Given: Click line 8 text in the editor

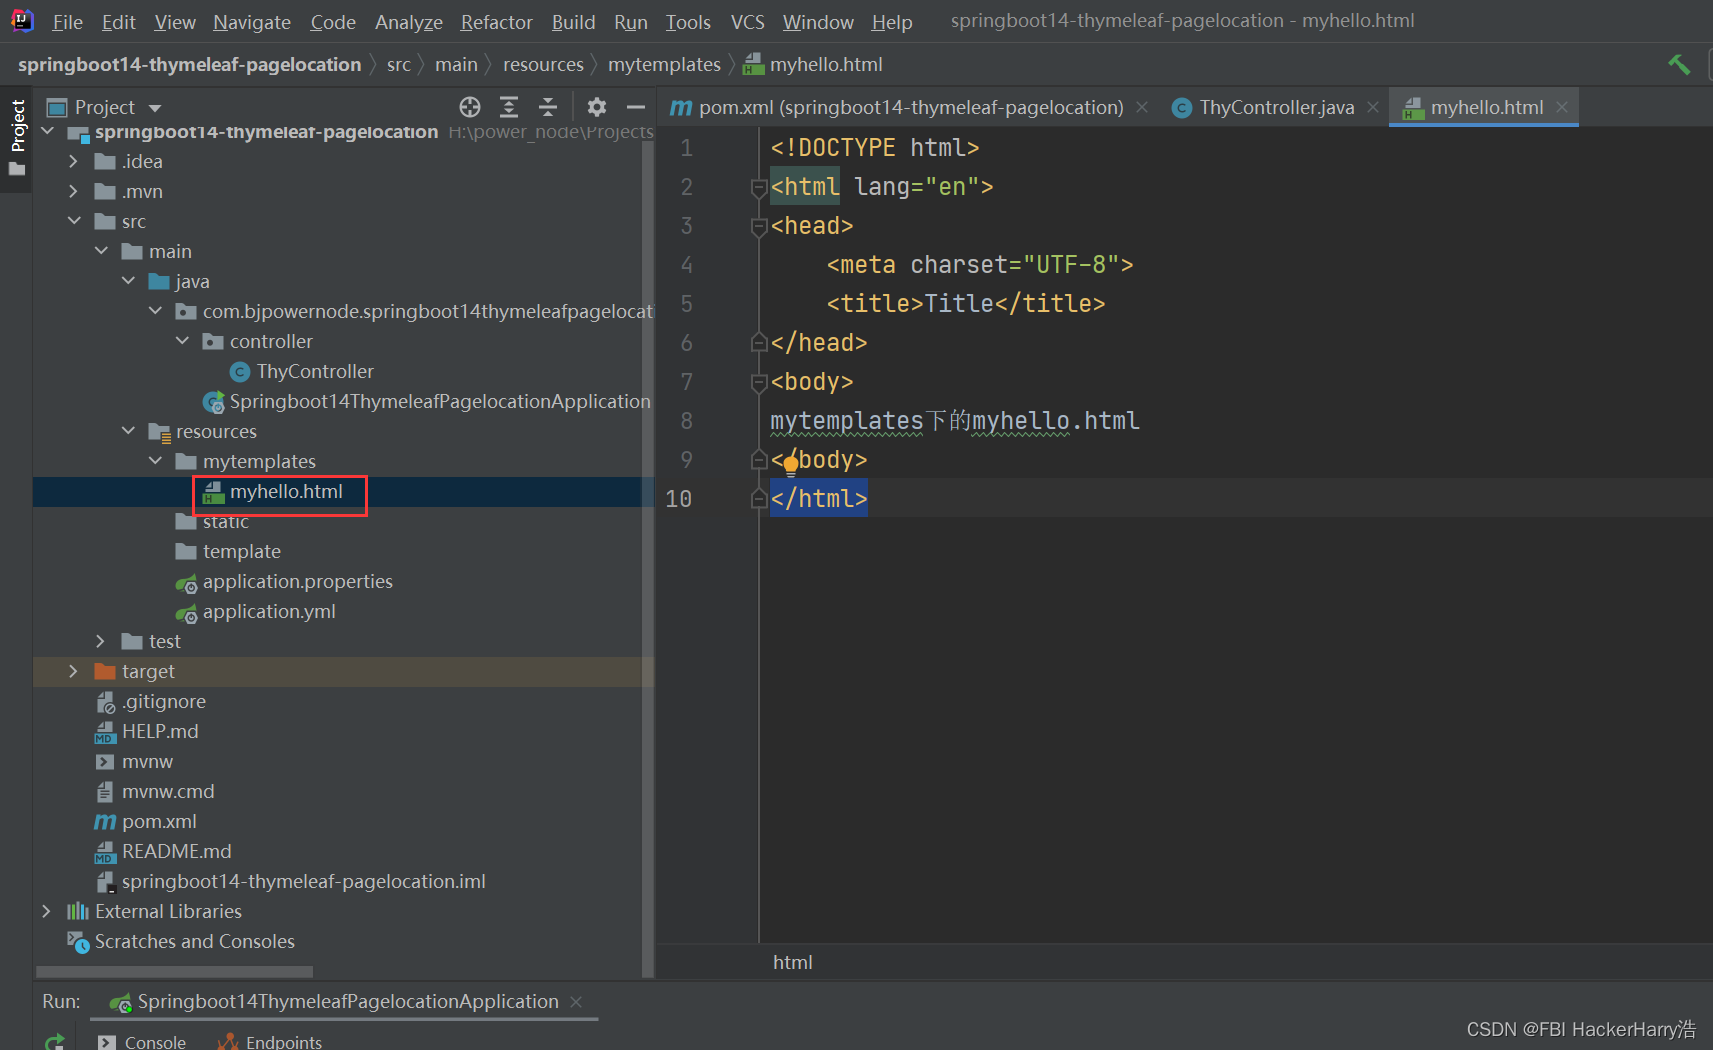Looking at the screenshot, I should (x=955, y=421).
